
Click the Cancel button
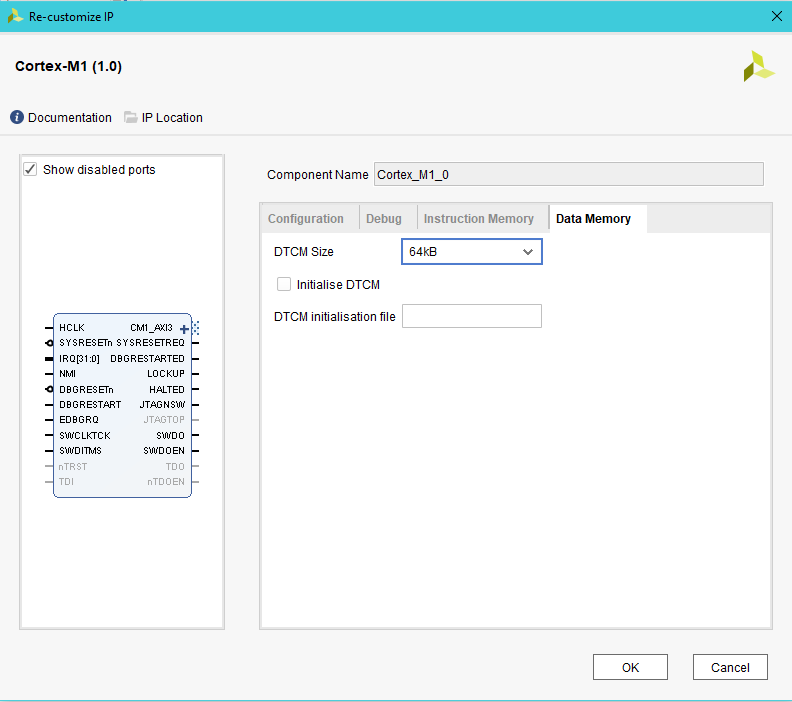[730, 667]
